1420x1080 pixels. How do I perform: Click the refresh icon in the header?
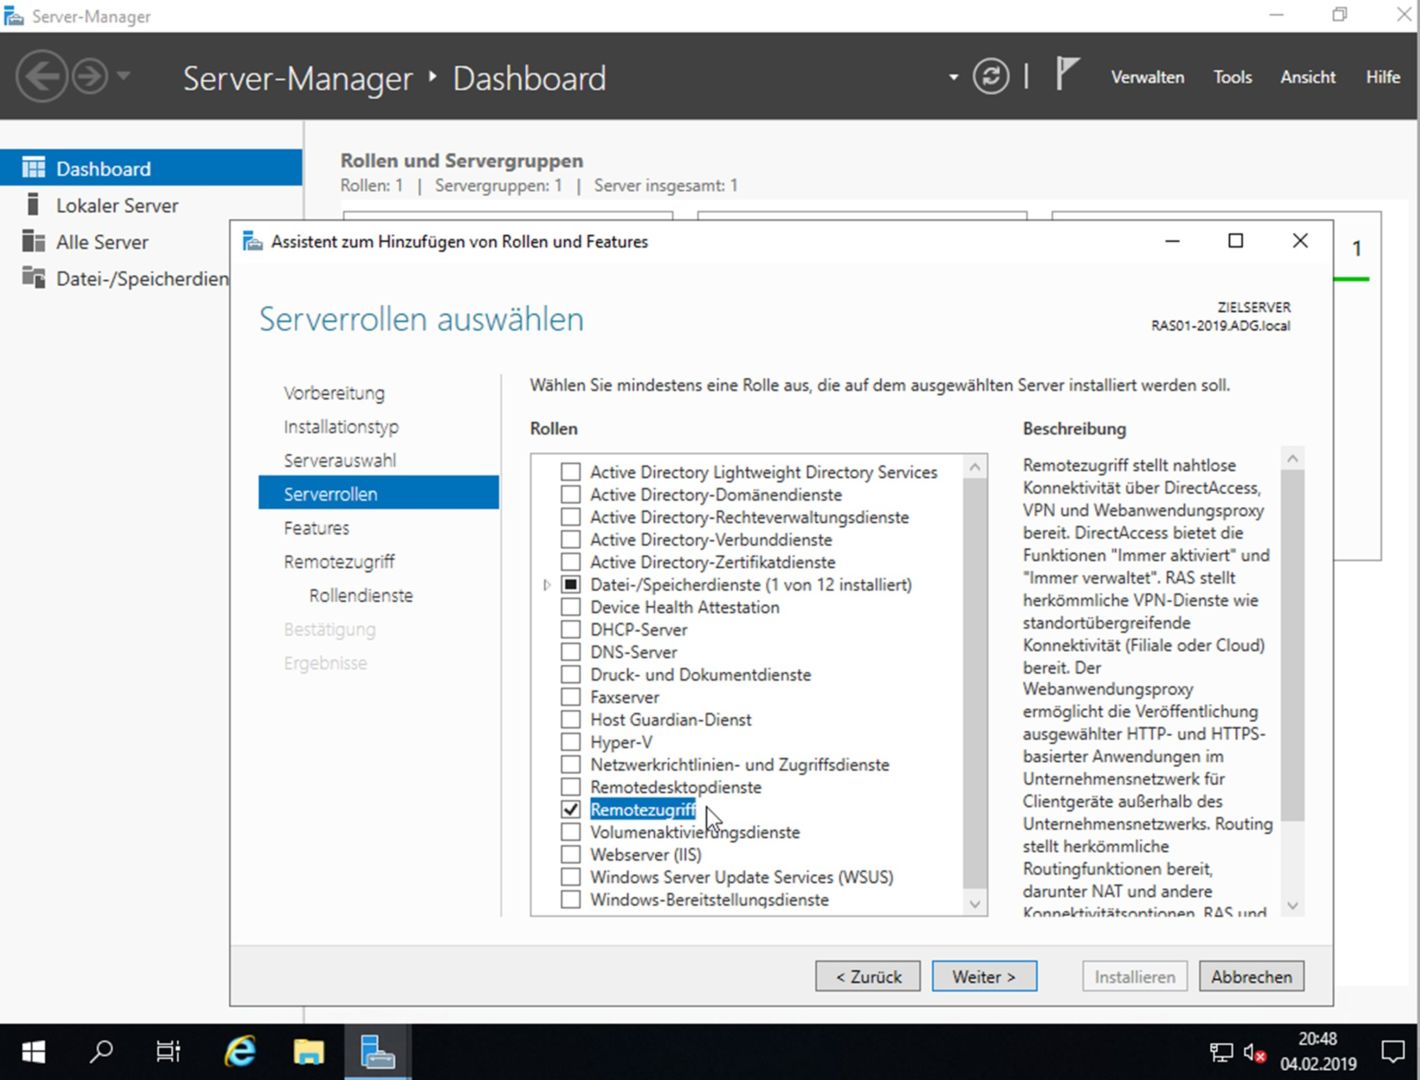(991, 76)
